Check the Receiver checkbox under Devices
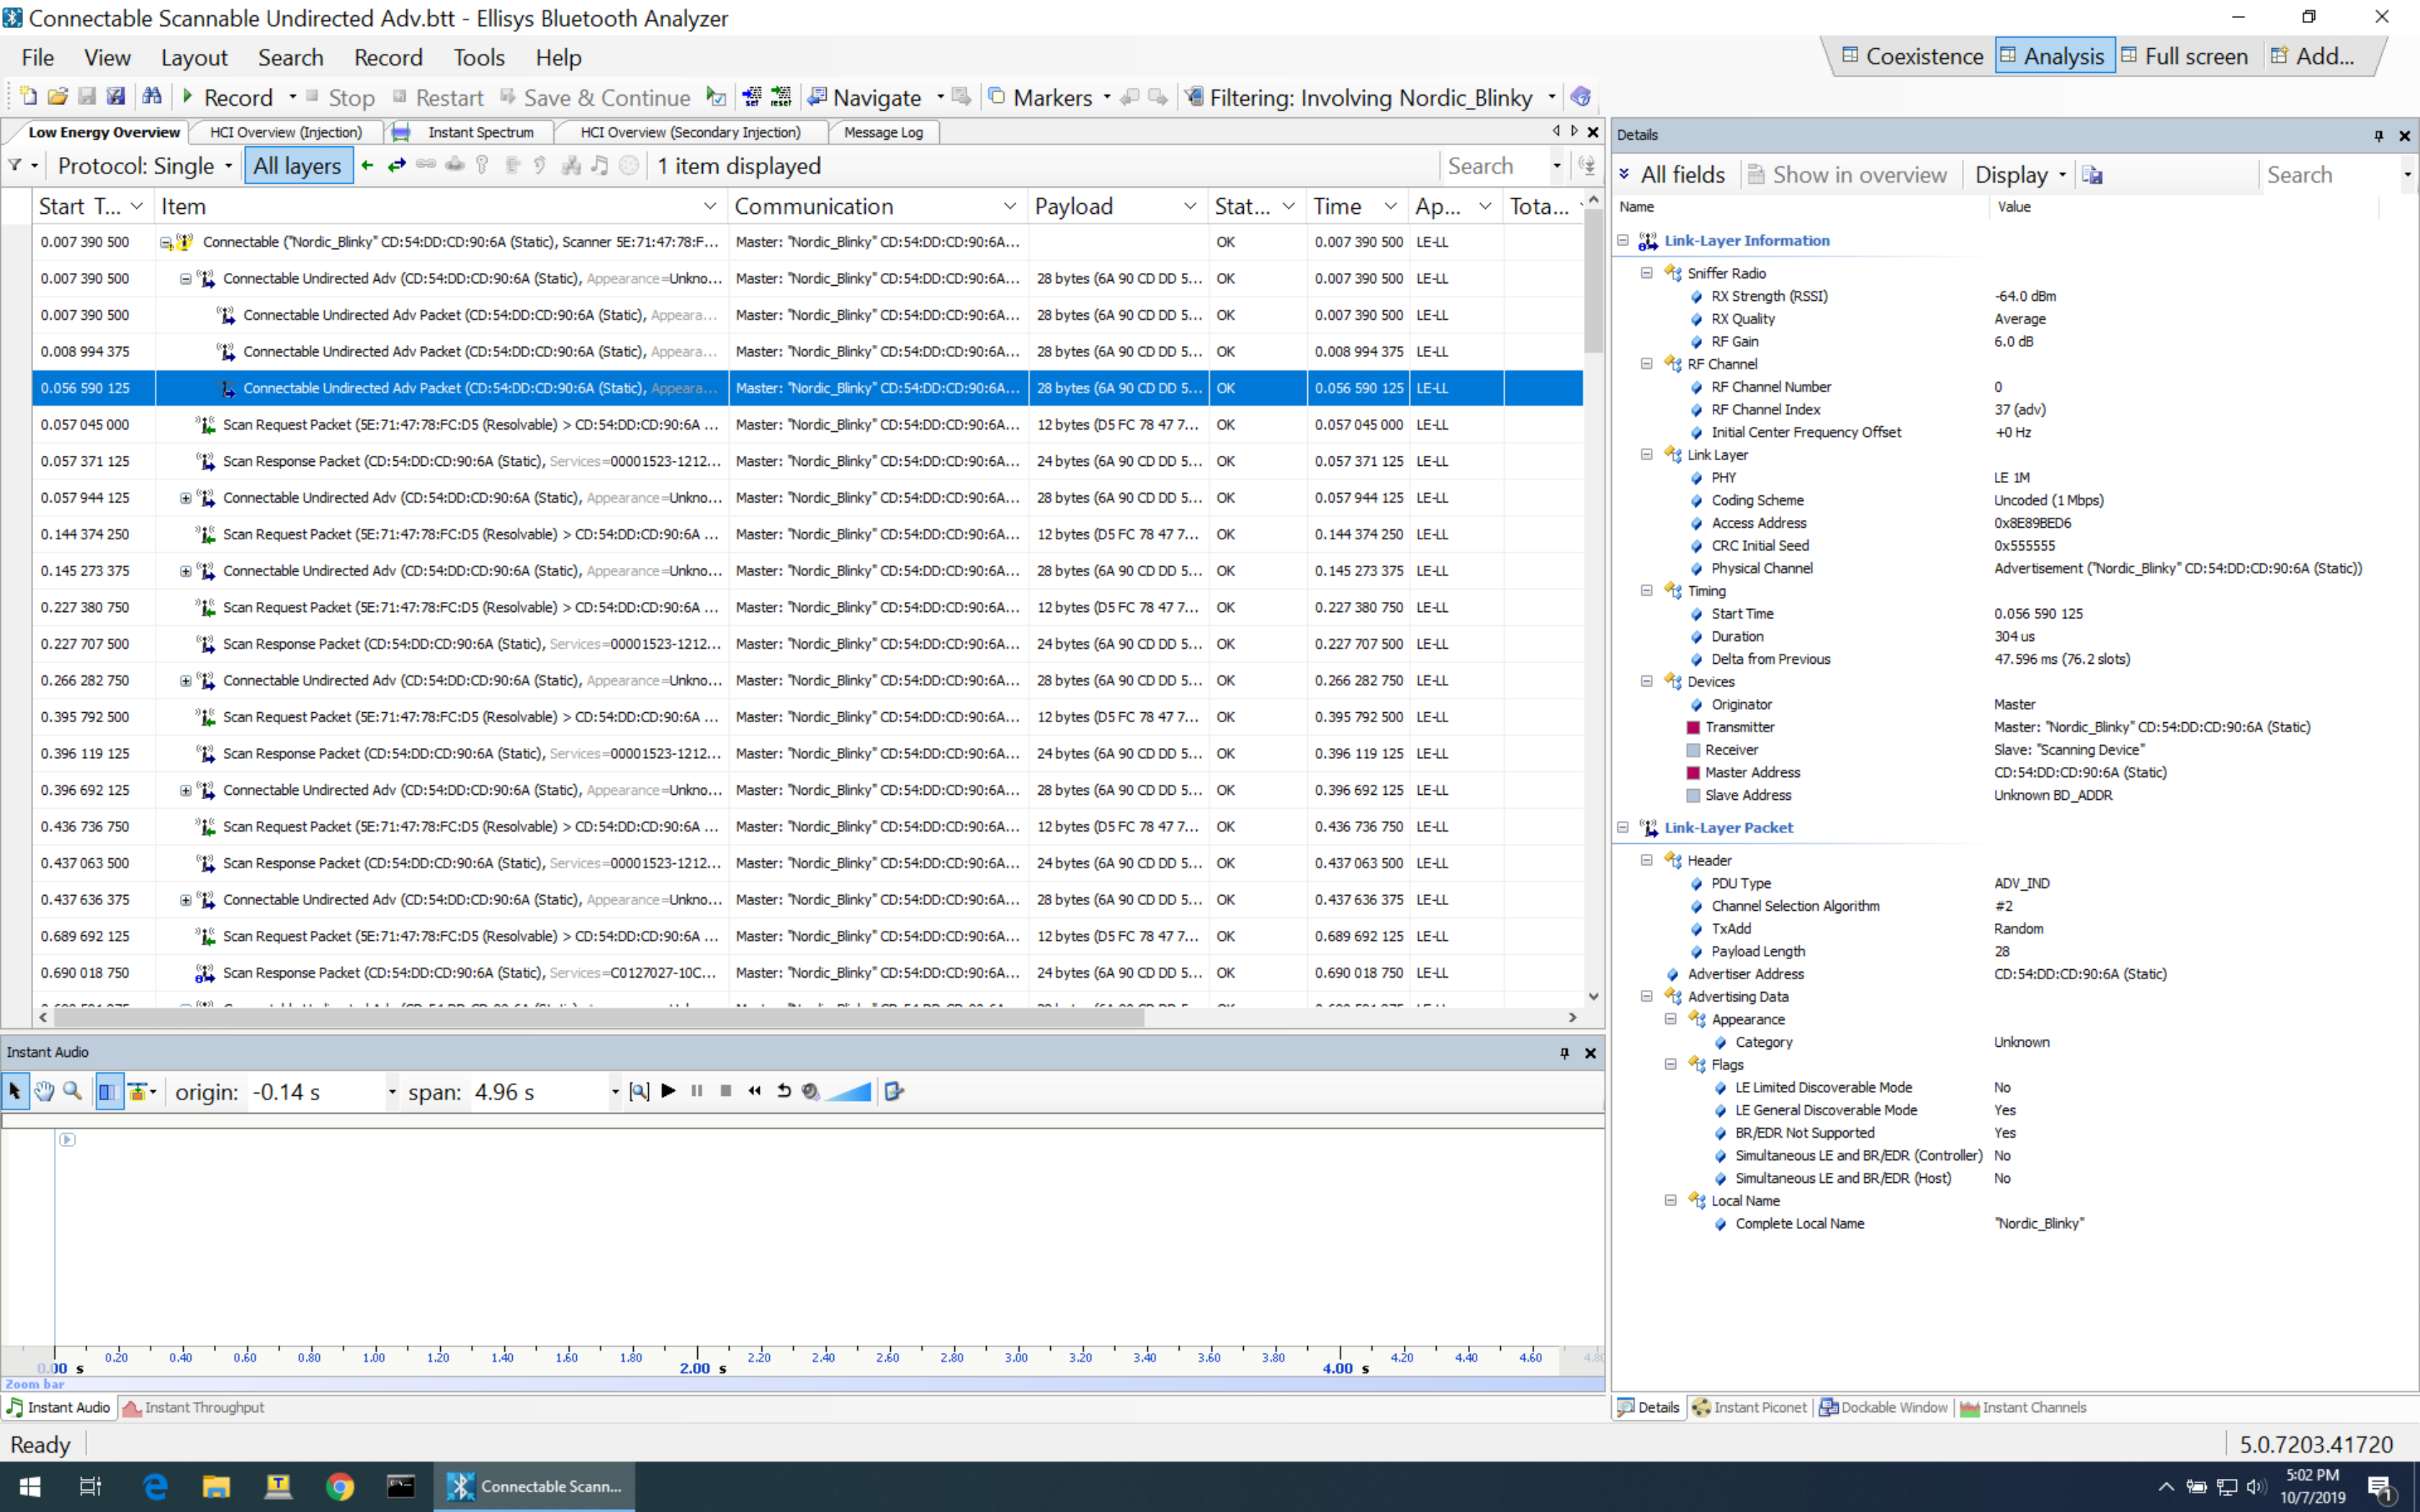 coord(1692,749)
